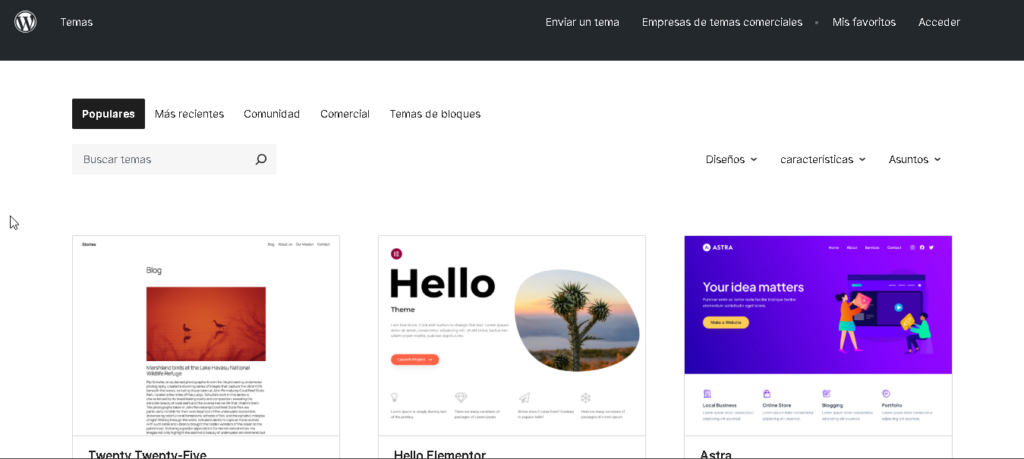Open Mis favoritos link
Image resolution: width=1024 pixels, height=459 pixels.
tap(864, 22)
